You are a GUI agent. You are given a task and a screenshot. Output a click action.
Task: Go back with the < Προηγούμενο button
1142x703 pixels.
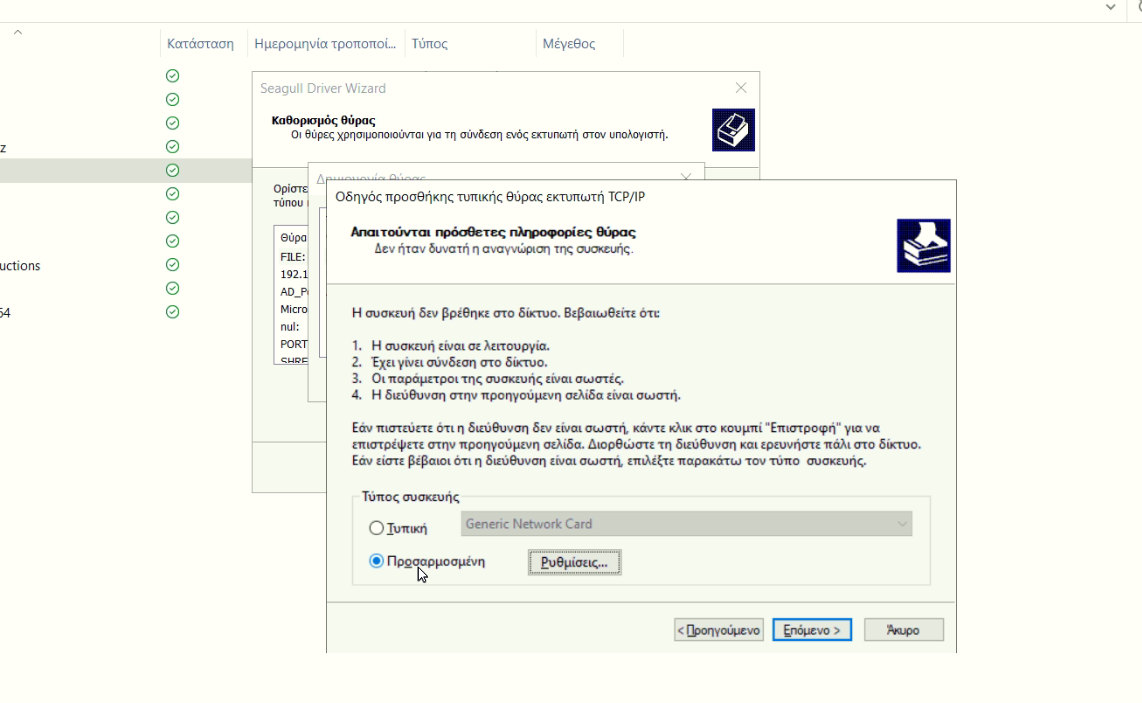(719, 631)
